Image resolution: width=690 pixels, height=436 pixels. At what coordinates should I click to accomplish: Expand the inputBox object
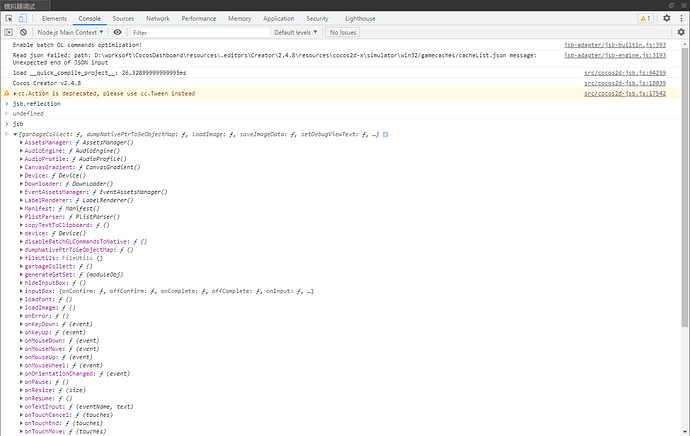21,291
